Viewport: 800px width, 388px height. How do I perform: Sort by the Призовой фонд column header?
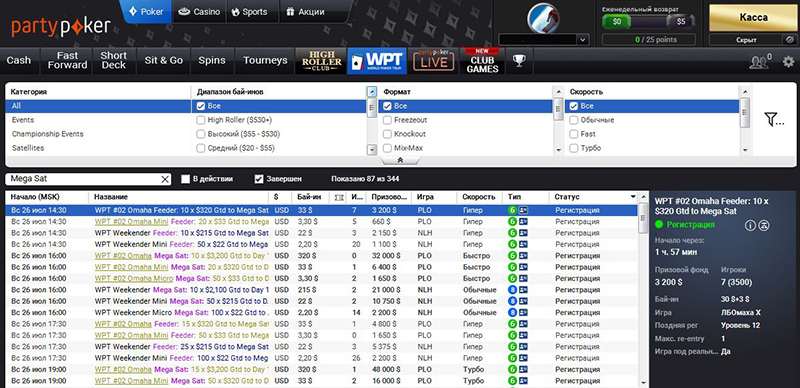tap(390, 197)
